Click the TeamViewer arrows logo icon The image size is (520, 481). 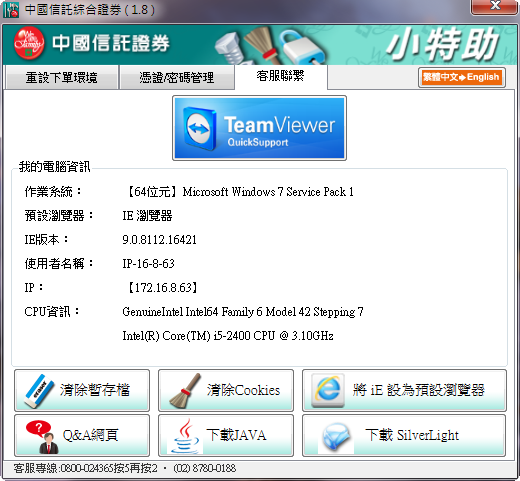(199, 128)
